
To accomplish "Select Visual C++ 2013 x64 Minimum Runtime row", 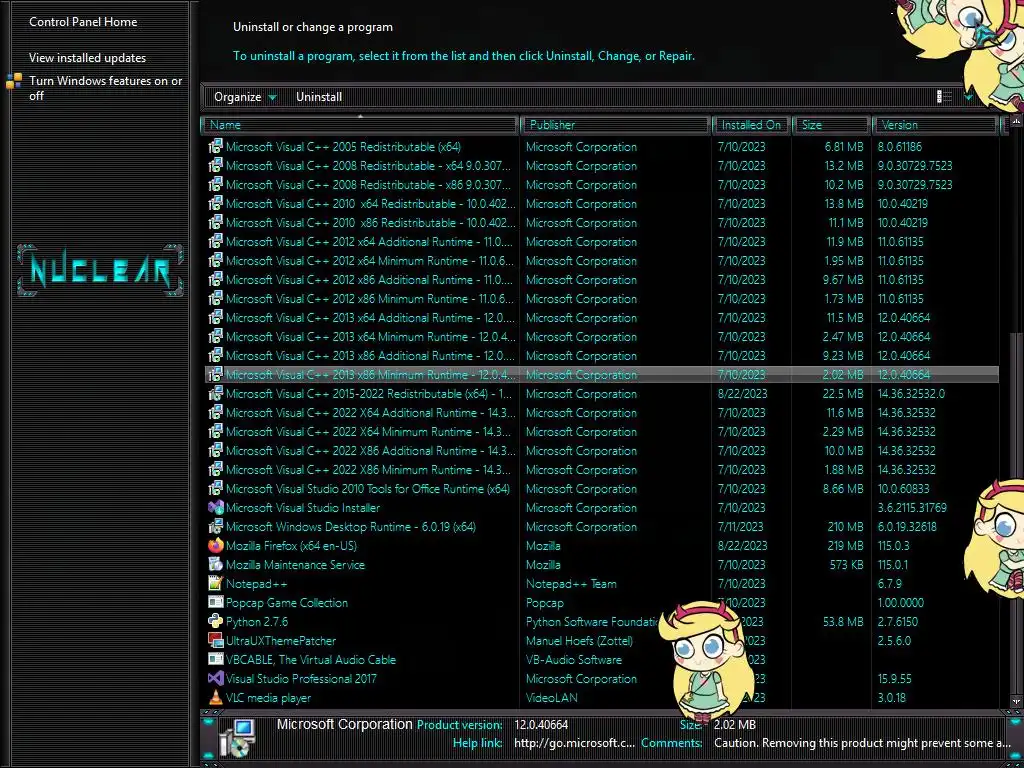I will point(602,336).
